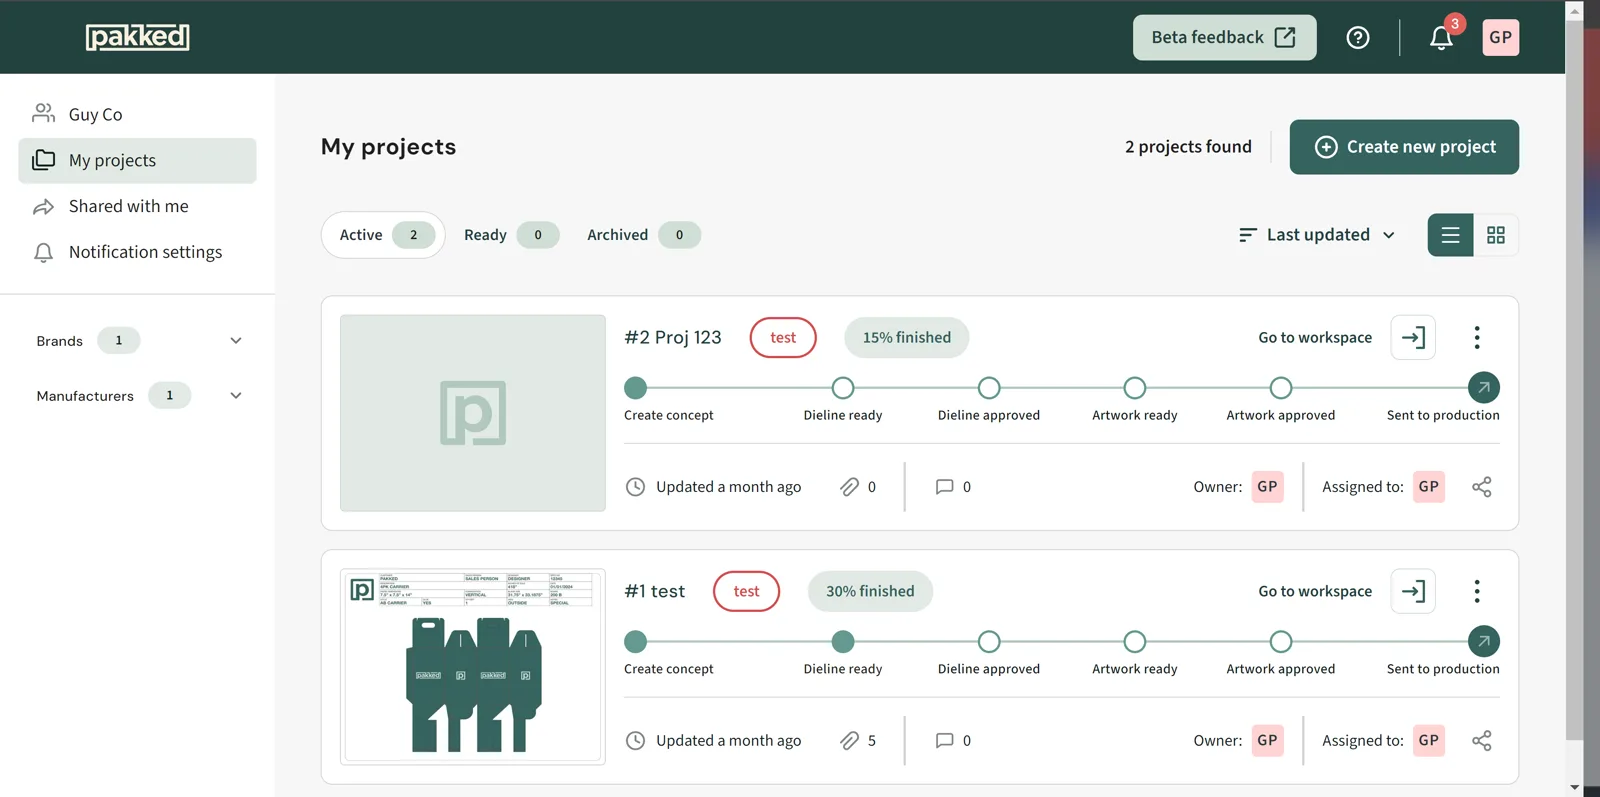1600x797 pixels.
Task: Click the attachments paperclip on #1 test
Action: point(849,741)
